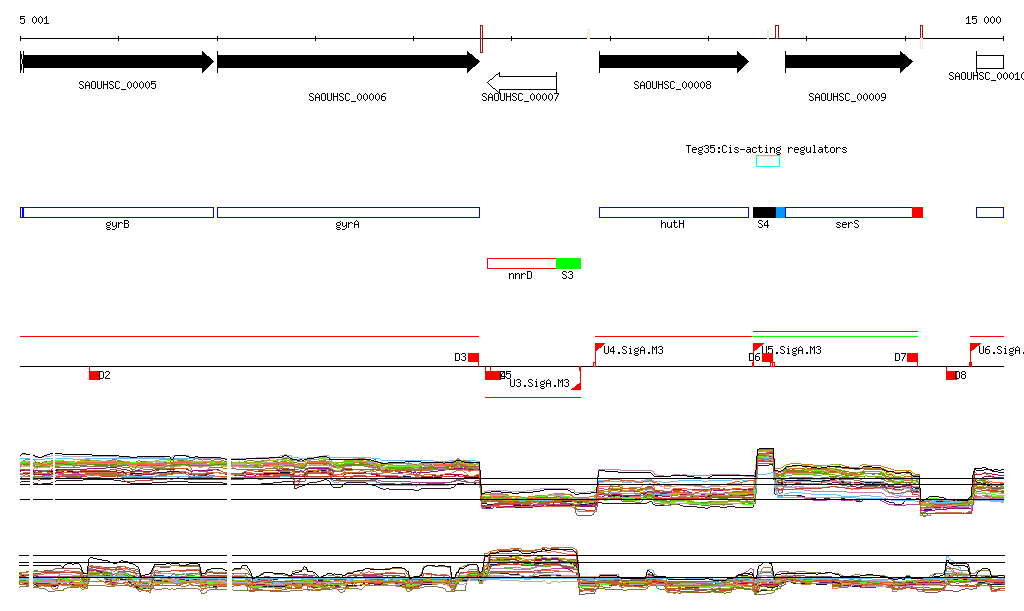The height and width of the screenshot is (611, 1024).
Task: Click the D6 marker label
Action: click(754, 357)
